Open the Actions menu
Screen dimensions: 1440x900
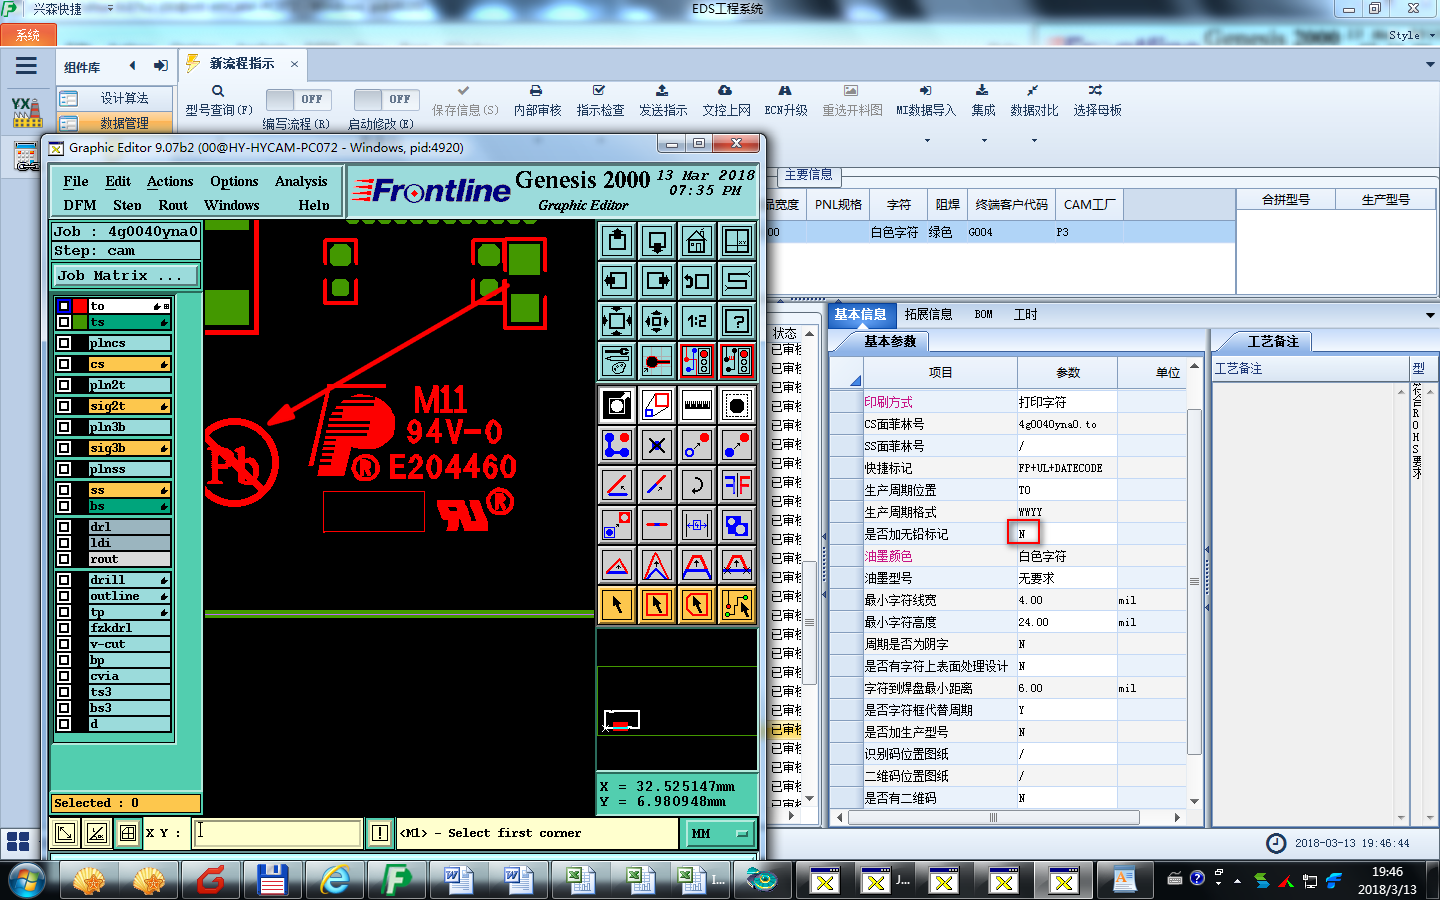tap(170, 181)
